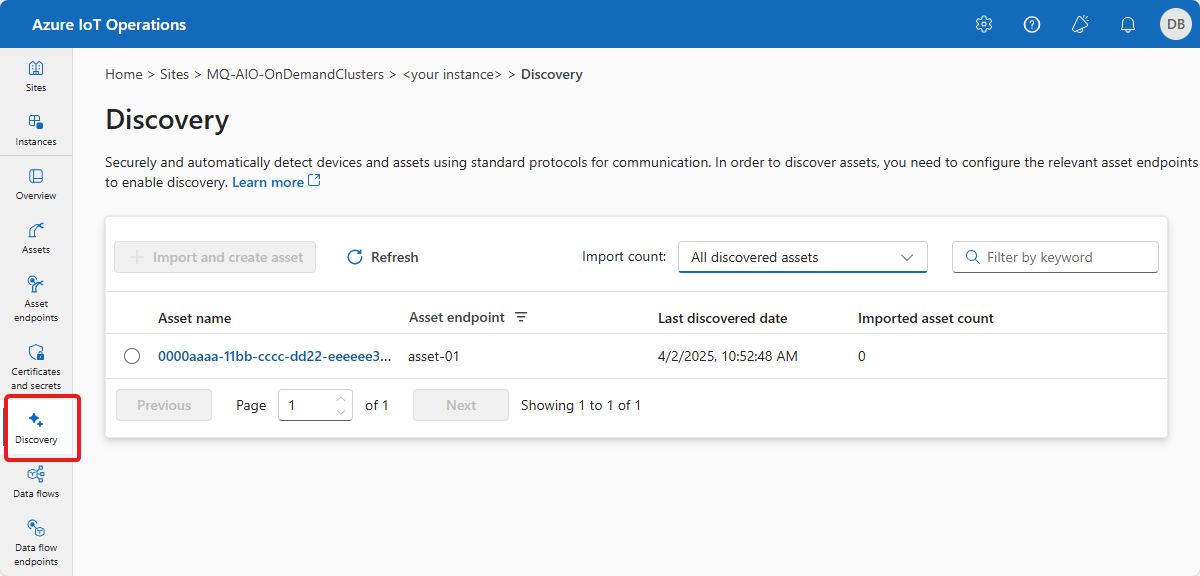Open the Import count dropdown
Image resolution: width=1200 pixels, height=576 pixels.
pyautogui.click(x=803, y=257)
